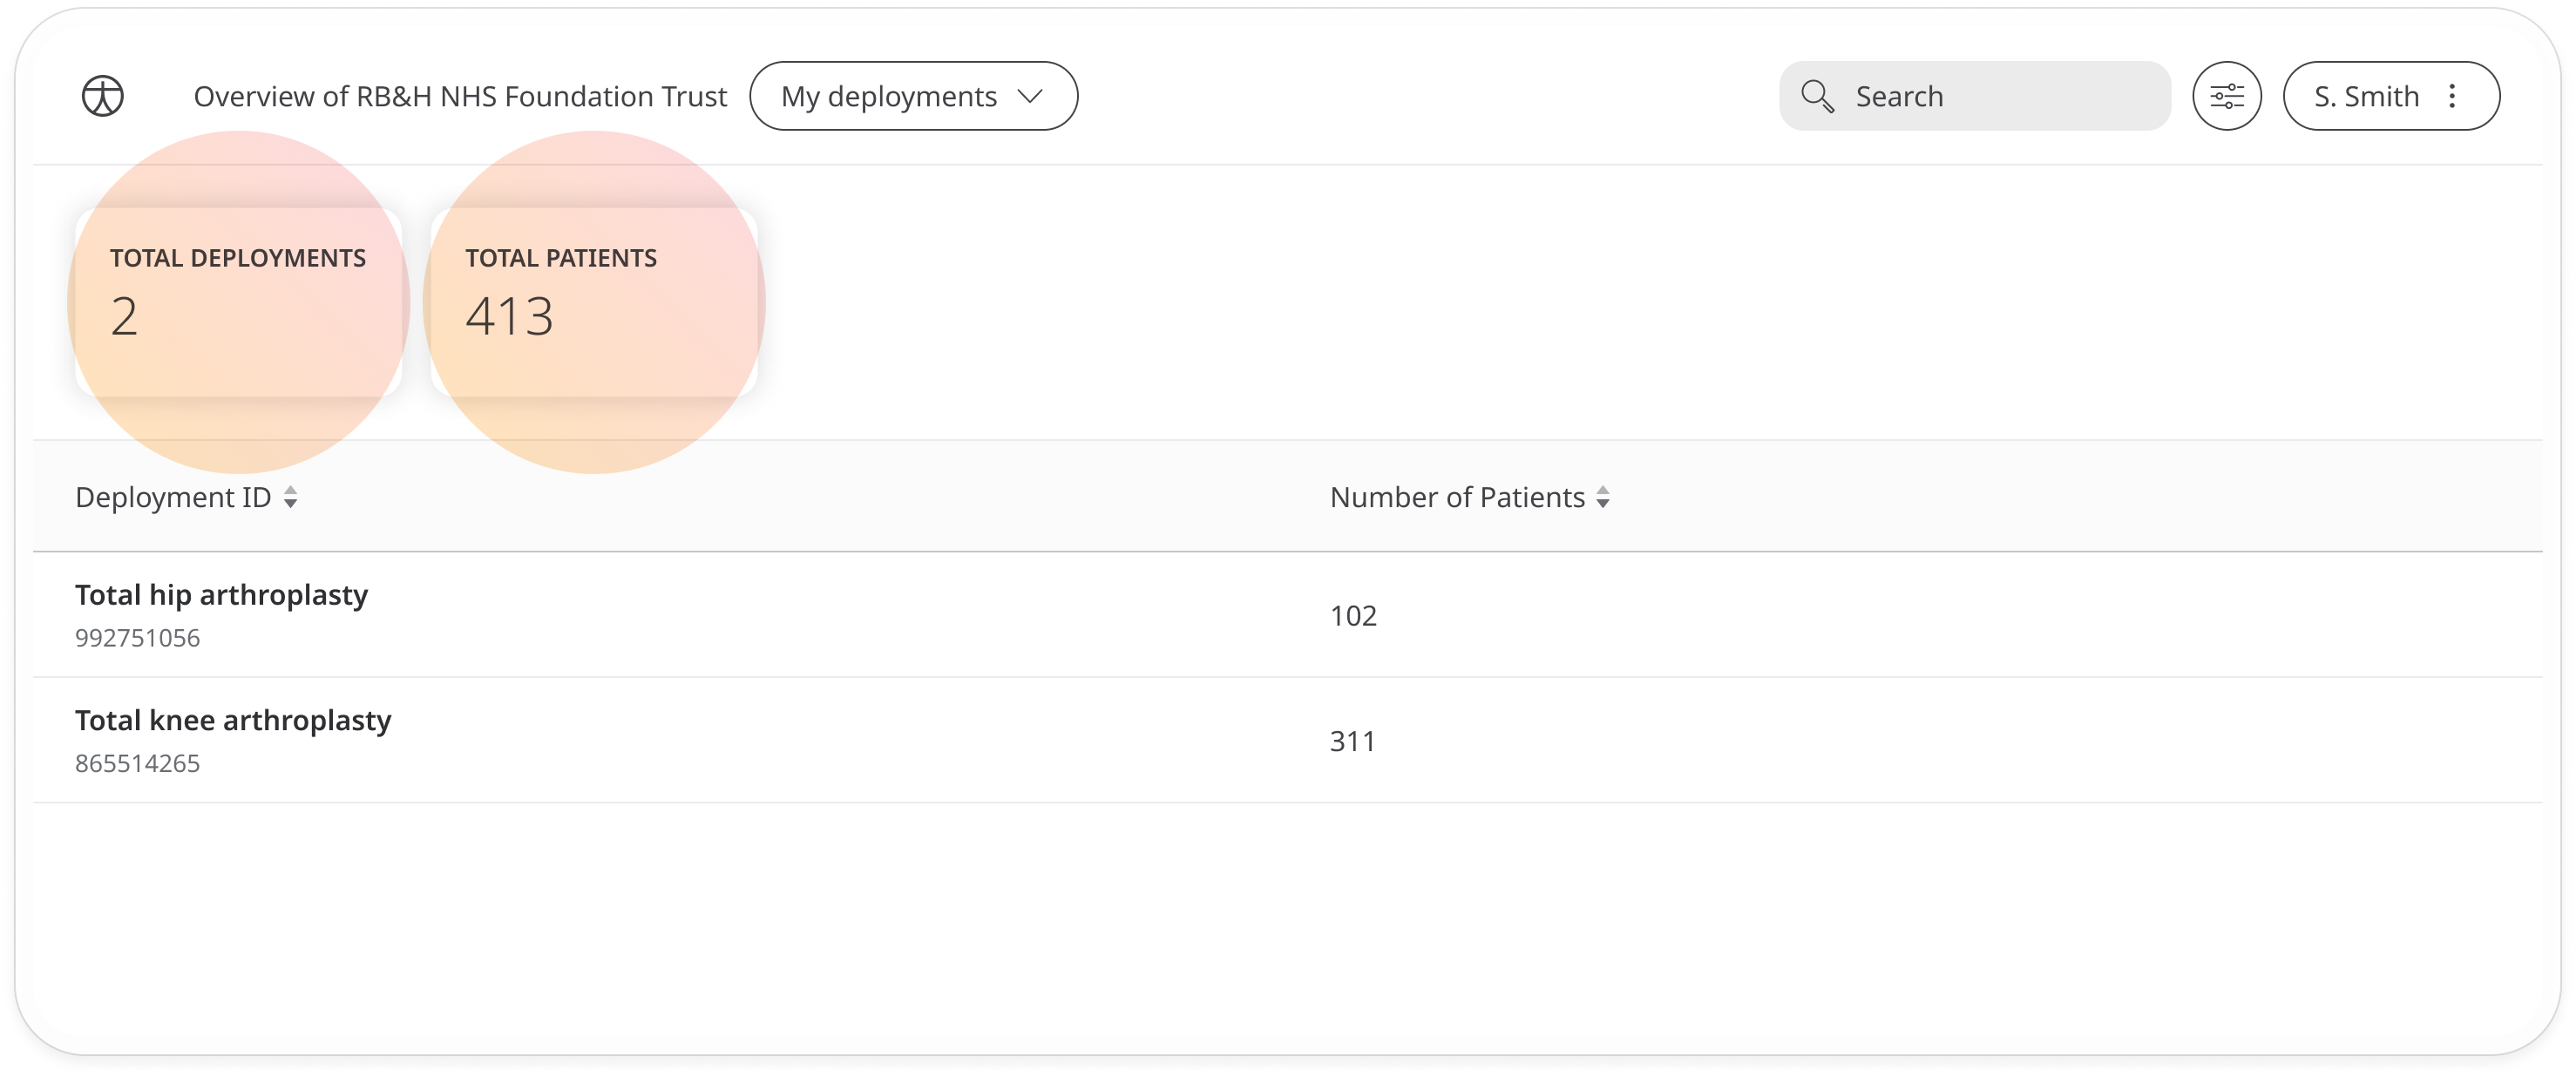Sort by Number of Patients arrows
2576x1077 pixels.
(1603, 497)
